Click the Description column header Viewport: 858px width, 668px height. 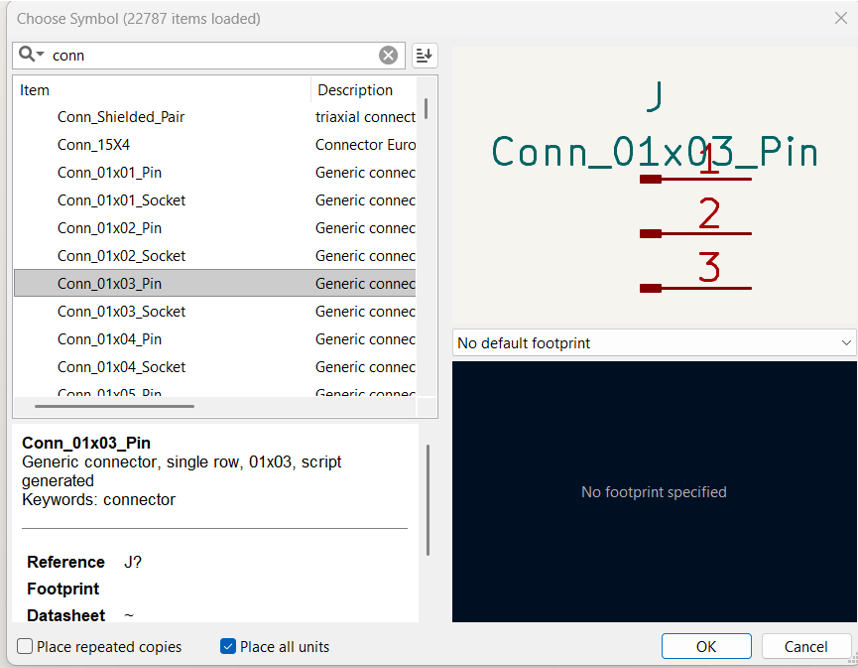[364, 90]
